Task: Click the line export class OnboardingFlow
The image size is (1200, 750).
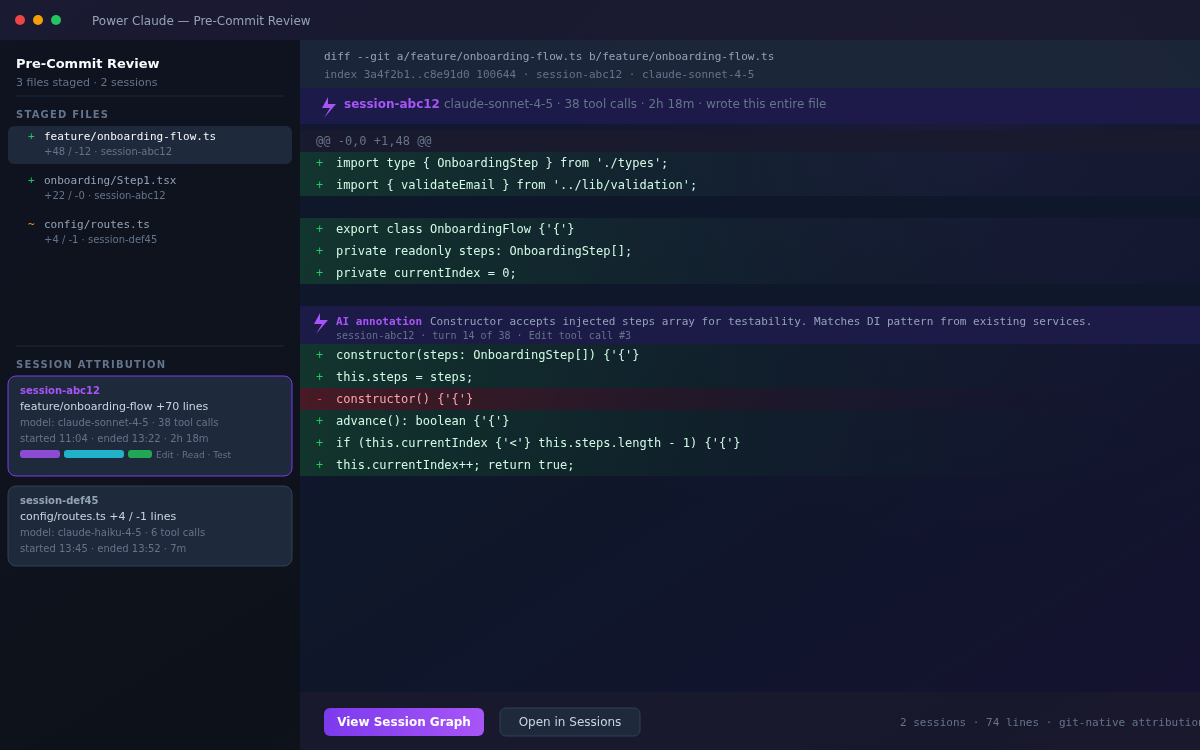Action: click(750, 229)
